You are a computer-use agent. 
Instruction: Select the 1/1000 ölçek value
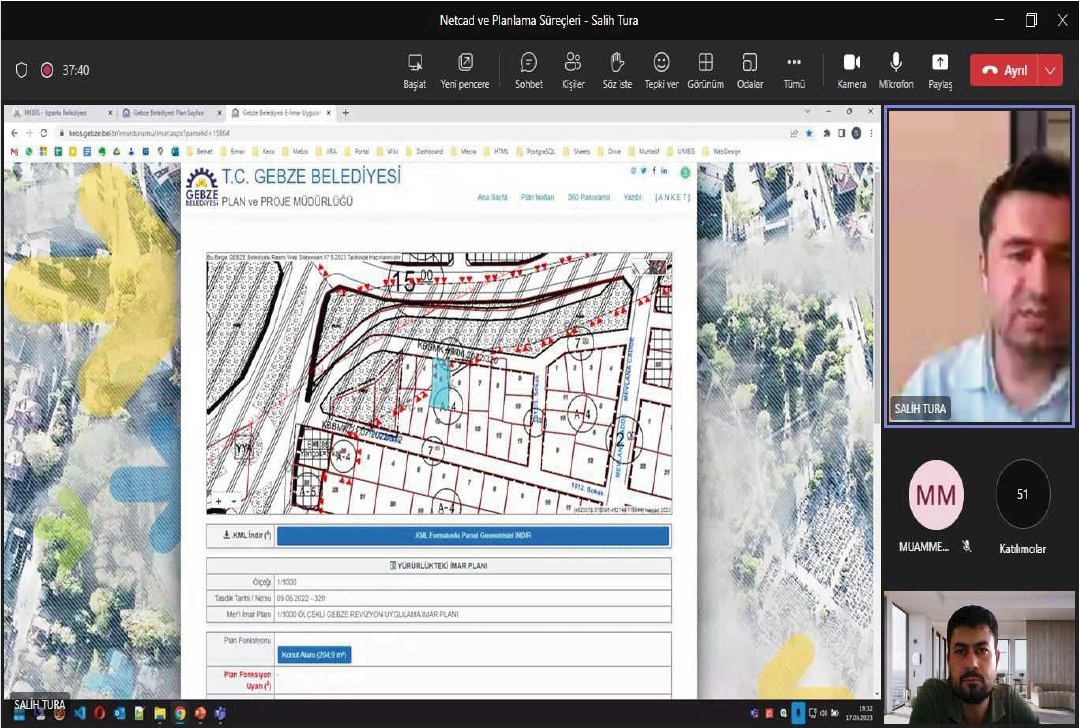[x=287, y=582]
